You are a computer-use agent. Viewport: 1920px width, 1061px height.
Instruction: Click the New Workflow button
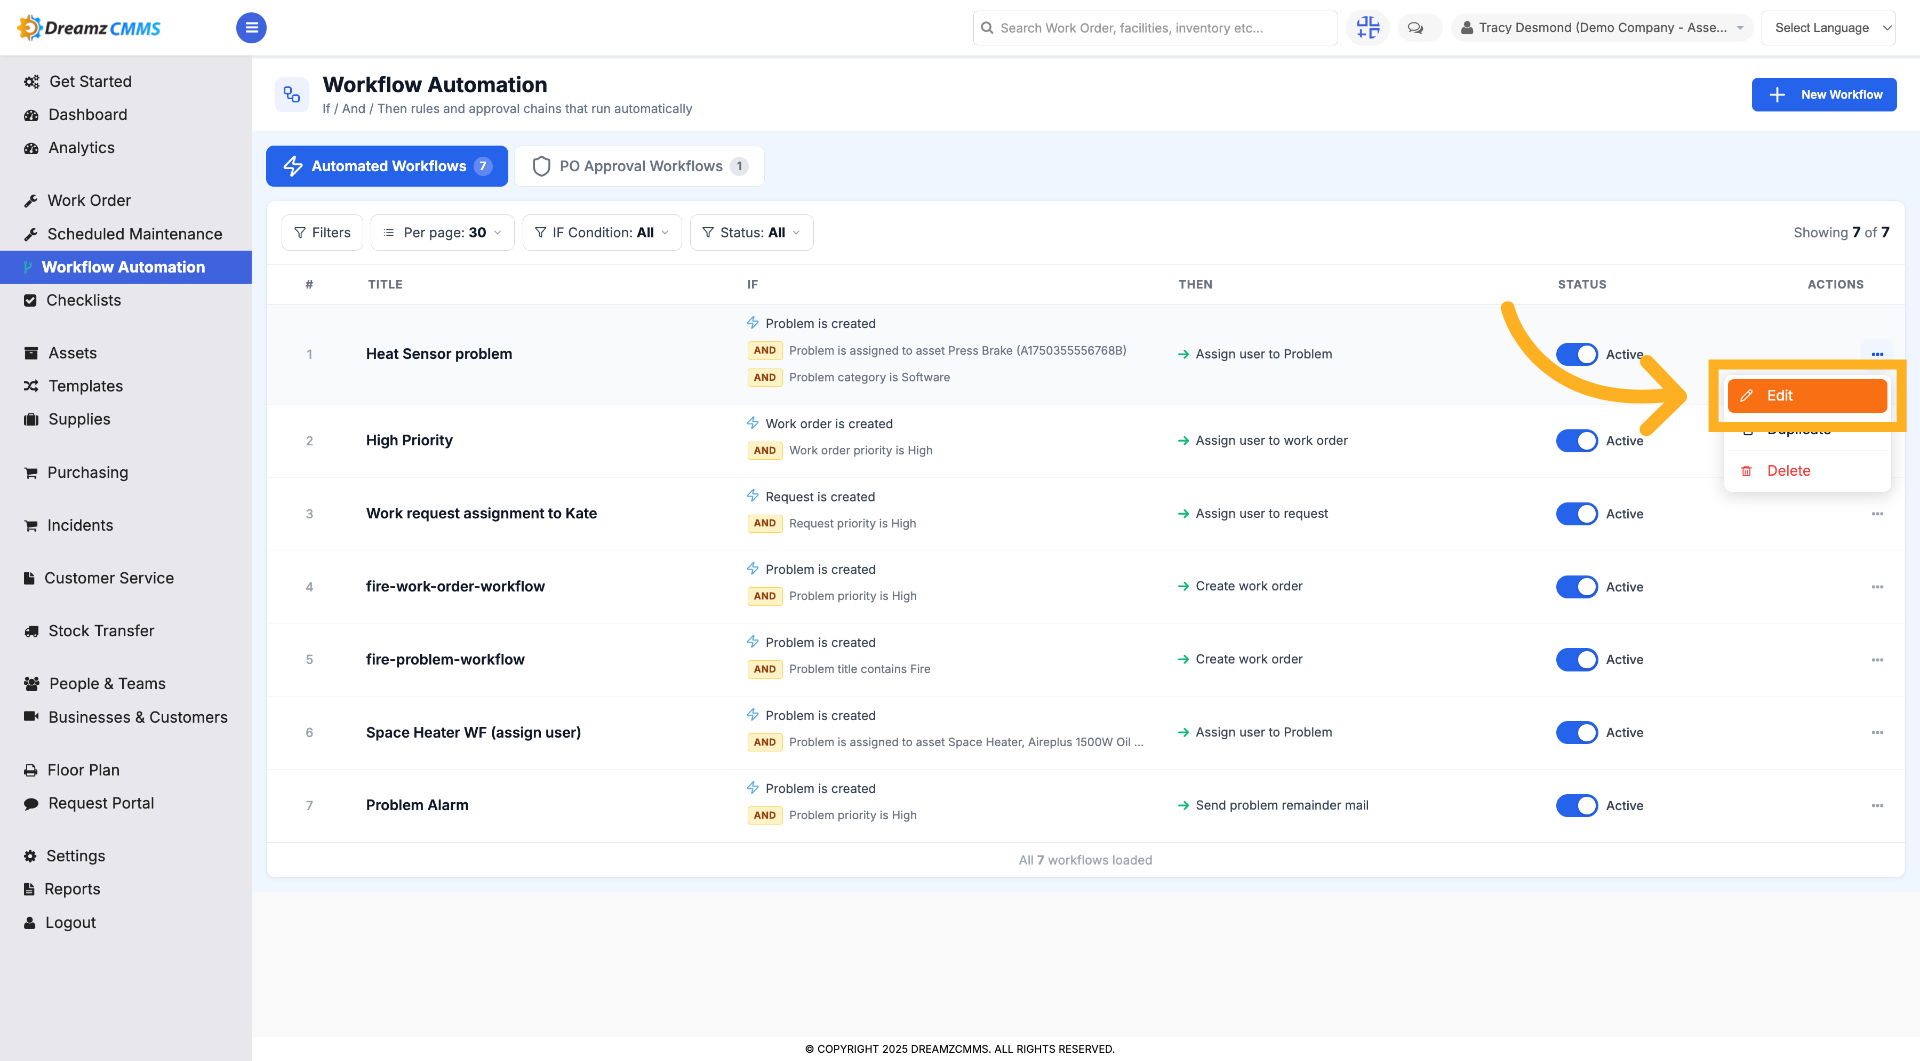1824,95
